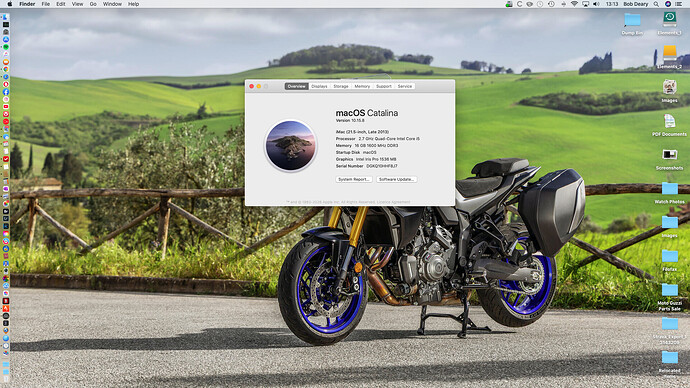Open the AirPlay display menu
Viewport: 690px width, 388px height.
(x=585, y=4)
